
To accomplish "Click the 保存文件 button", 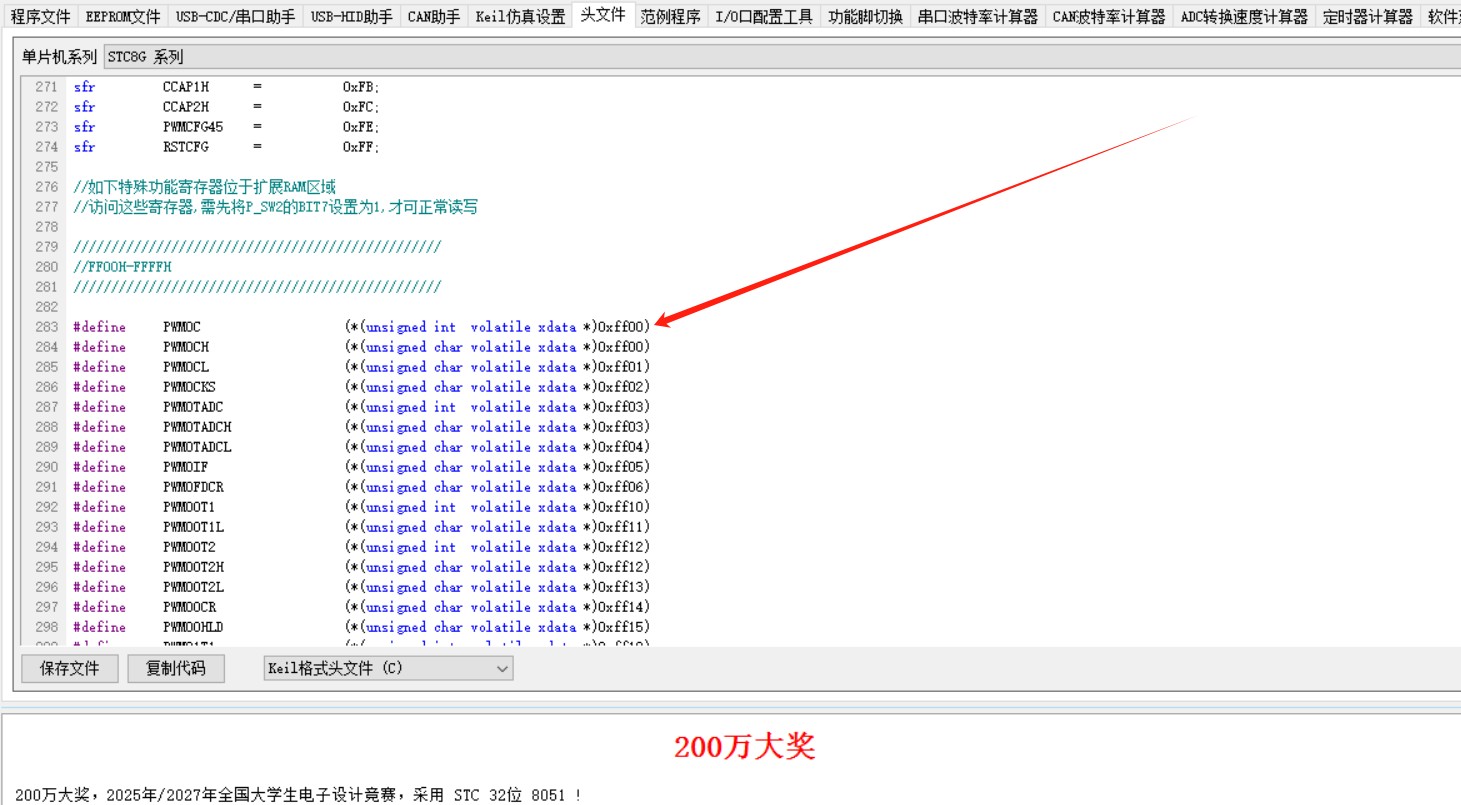I will (70, 668).
